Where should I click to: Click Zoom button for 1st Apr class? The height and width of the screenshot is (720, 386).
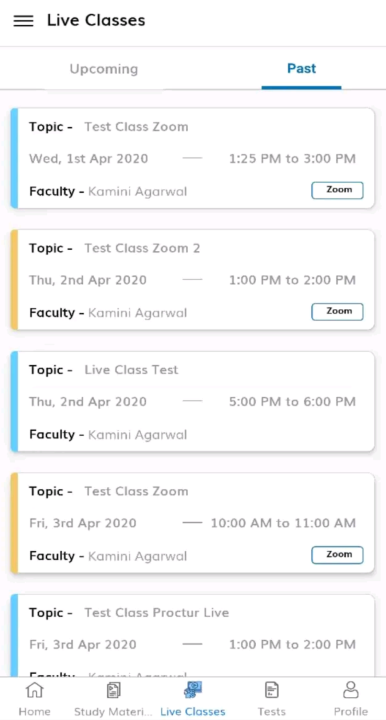[x=337, y=190]
